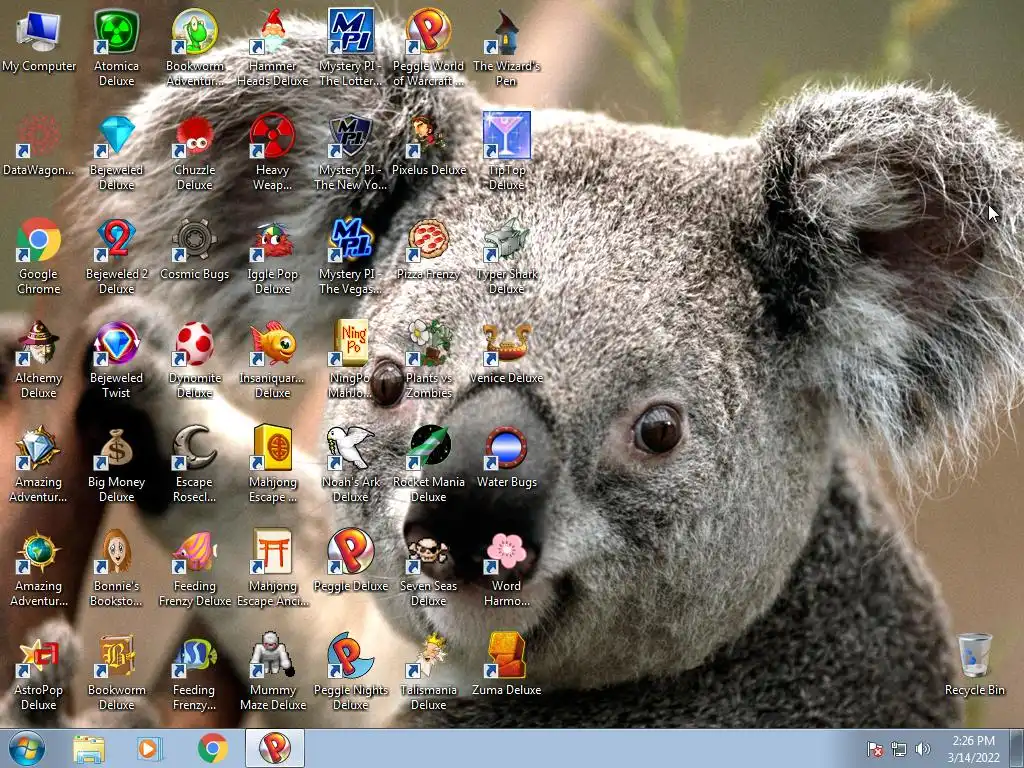
Task: Switch to the running Peggle taskbar button
Action: [x=275, y=748]
